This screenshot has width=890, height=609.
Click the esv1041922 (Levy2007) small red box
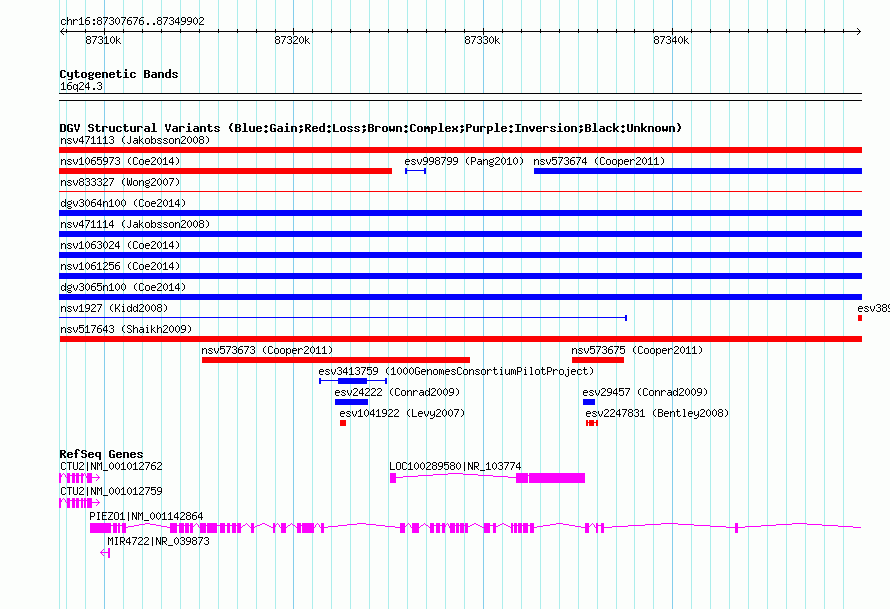click(x=343, y=423)
